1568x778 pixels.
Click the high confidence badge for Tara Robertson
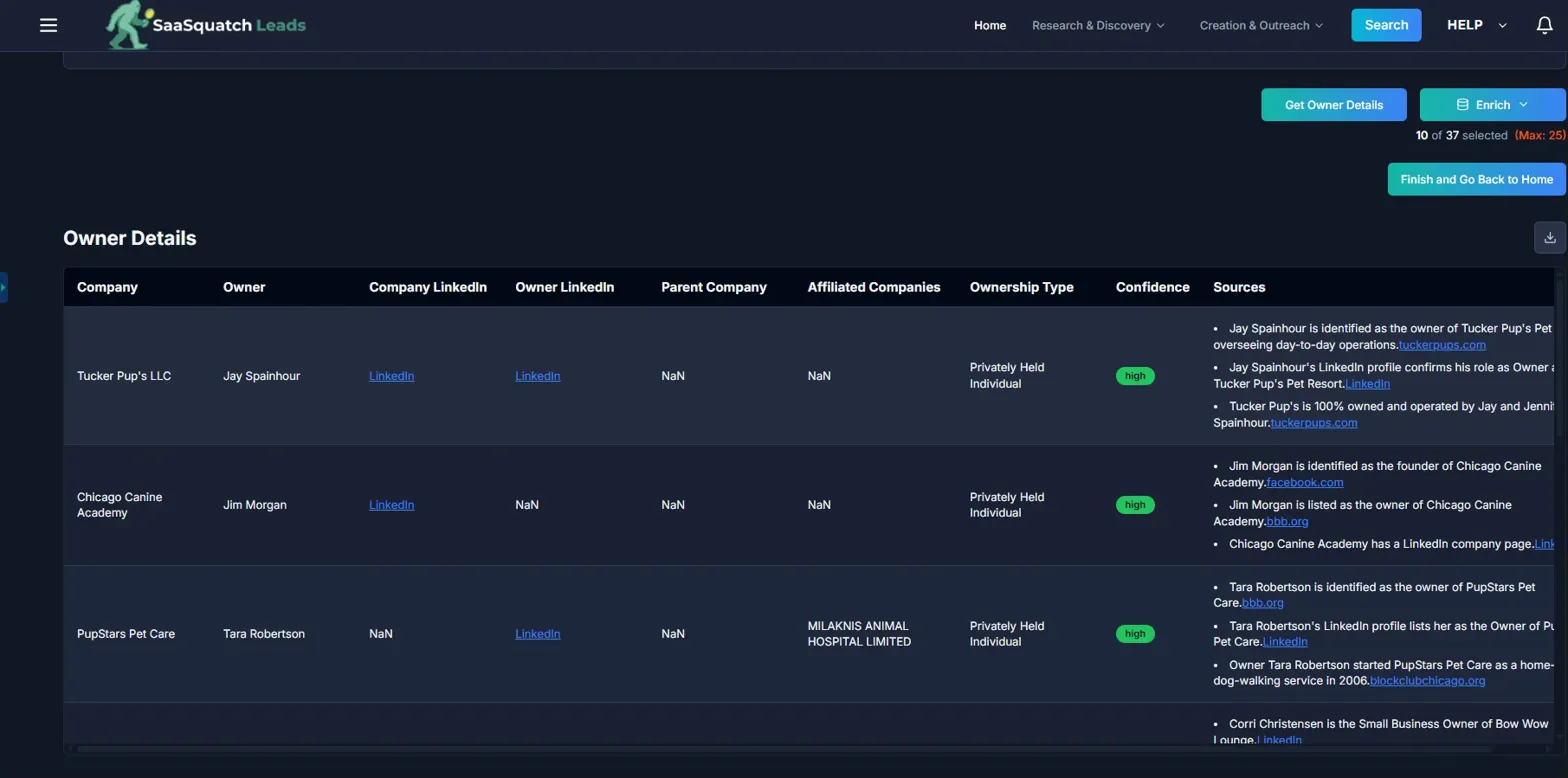click(x=1135, y=634)
